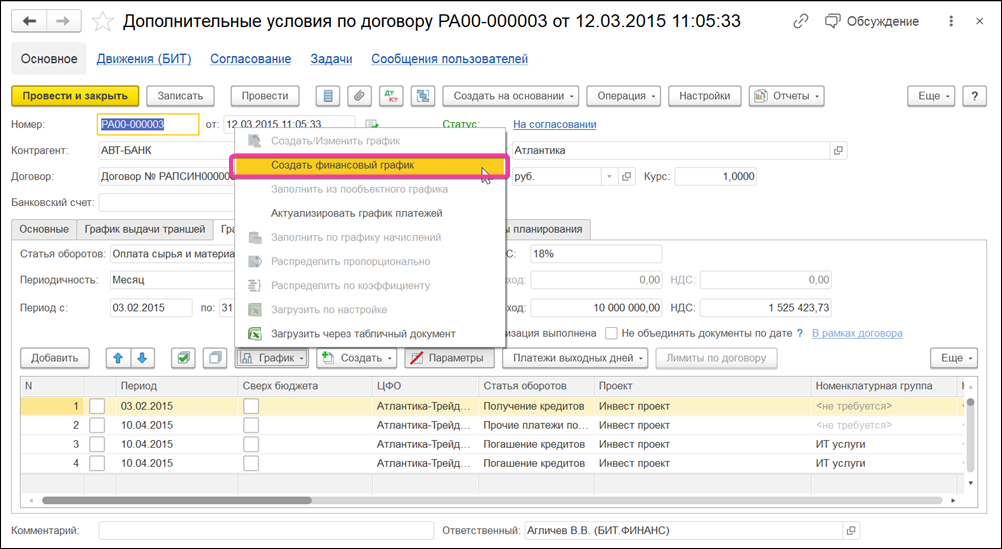Click the green checkmark select-all icon
Viewport: 1002px width, 549px height.
click(x=183, y=358)
